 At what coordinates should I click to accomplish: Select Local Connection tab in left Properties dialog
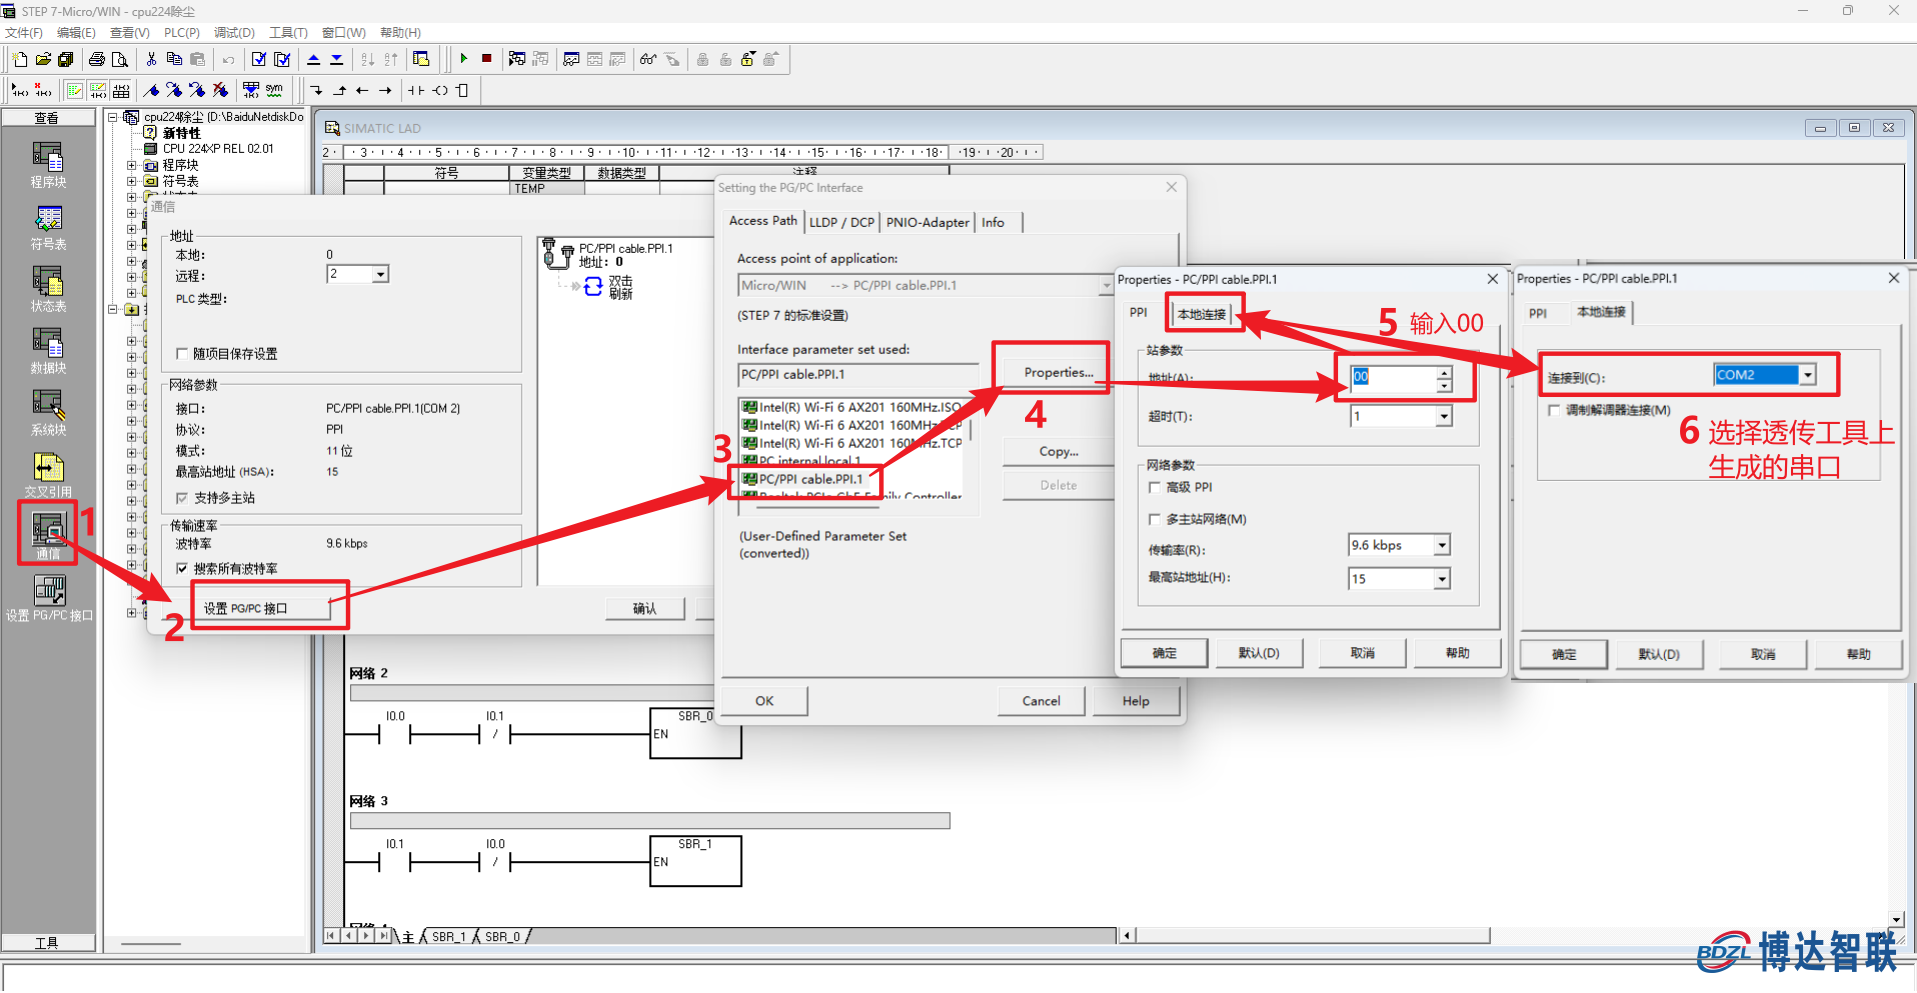pos(1202,314)
